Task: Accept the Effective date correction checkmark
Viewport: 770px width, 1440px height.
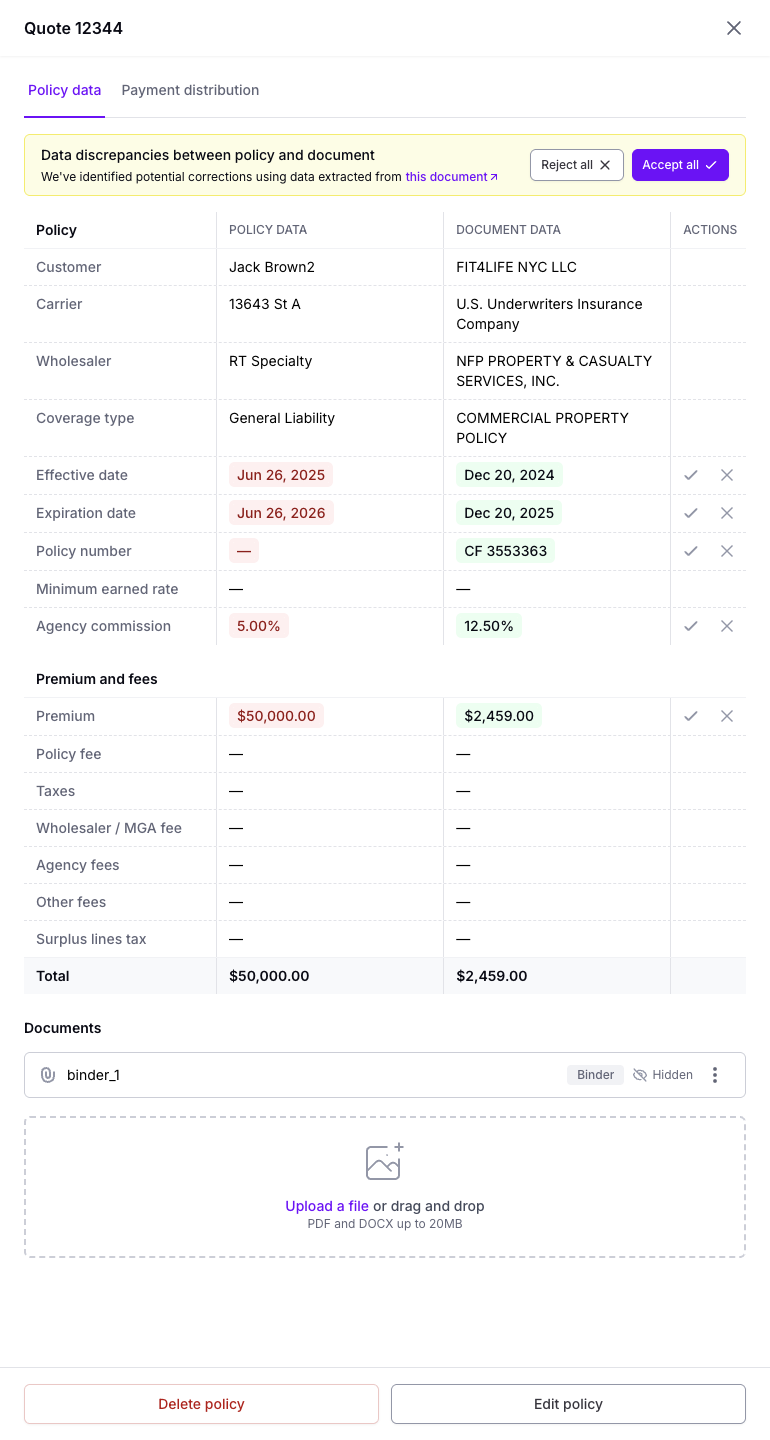Action: click(x=691, y=475)
